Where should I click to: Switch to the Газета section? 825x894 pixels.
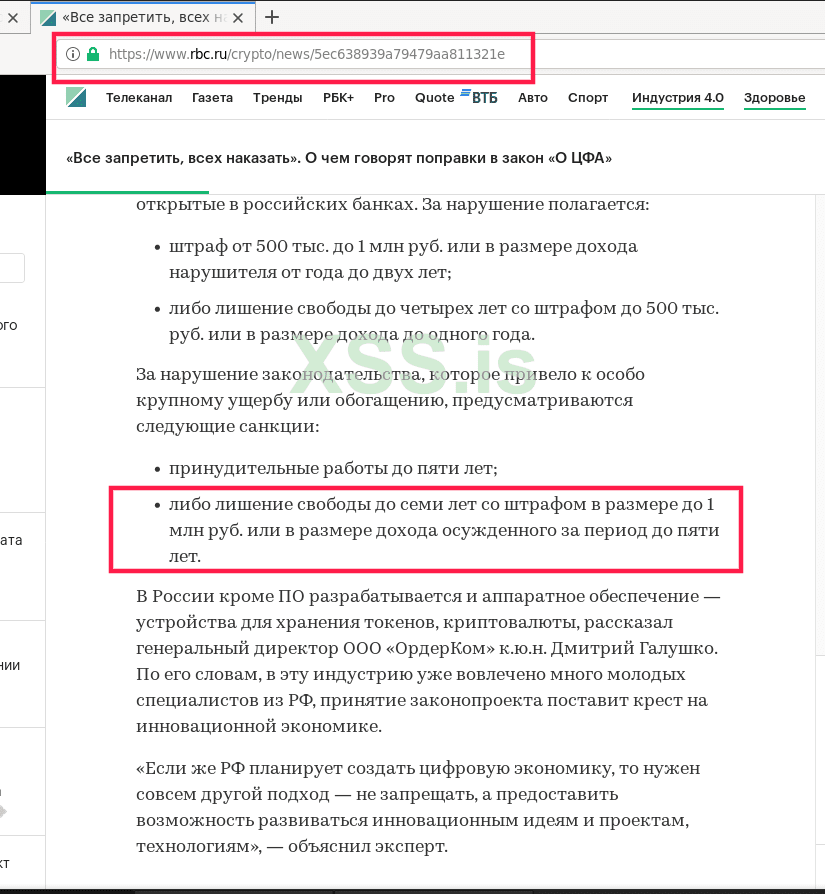click(x=212, y=97)
